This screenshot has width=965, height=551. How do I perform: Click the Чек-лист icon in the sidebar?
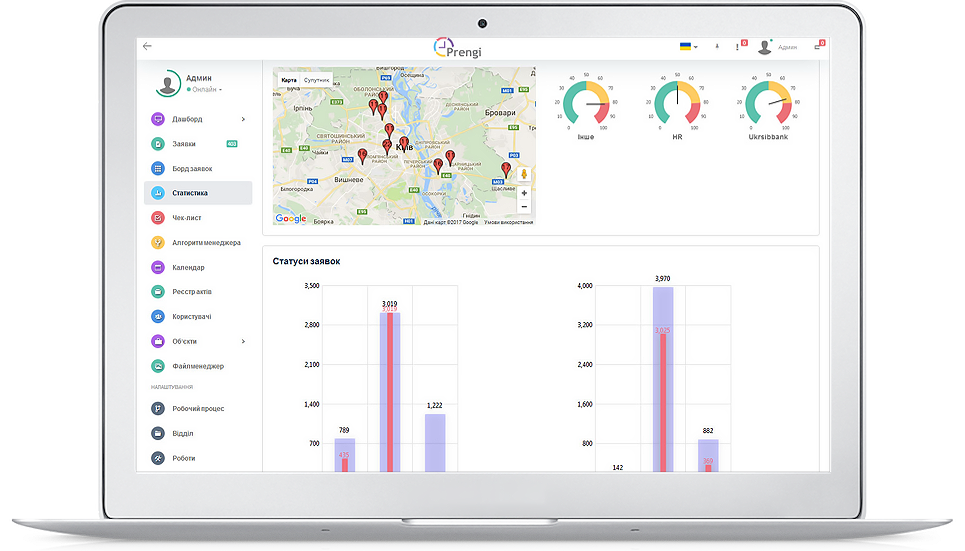pos(158,217)
